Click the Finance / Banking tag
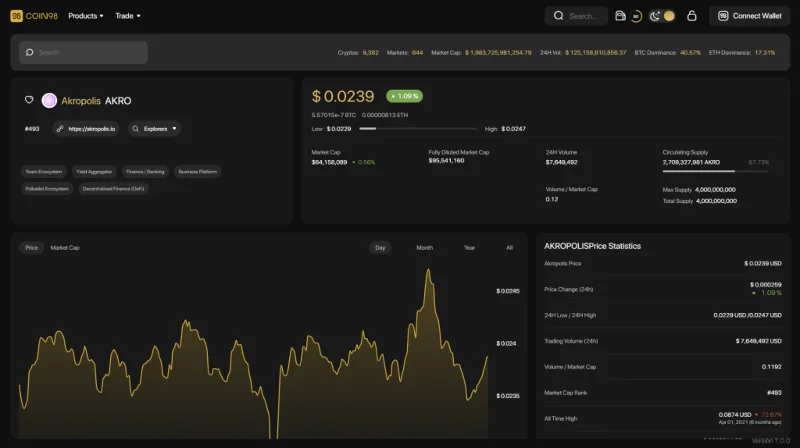The image size is (800, 448). 145,171
